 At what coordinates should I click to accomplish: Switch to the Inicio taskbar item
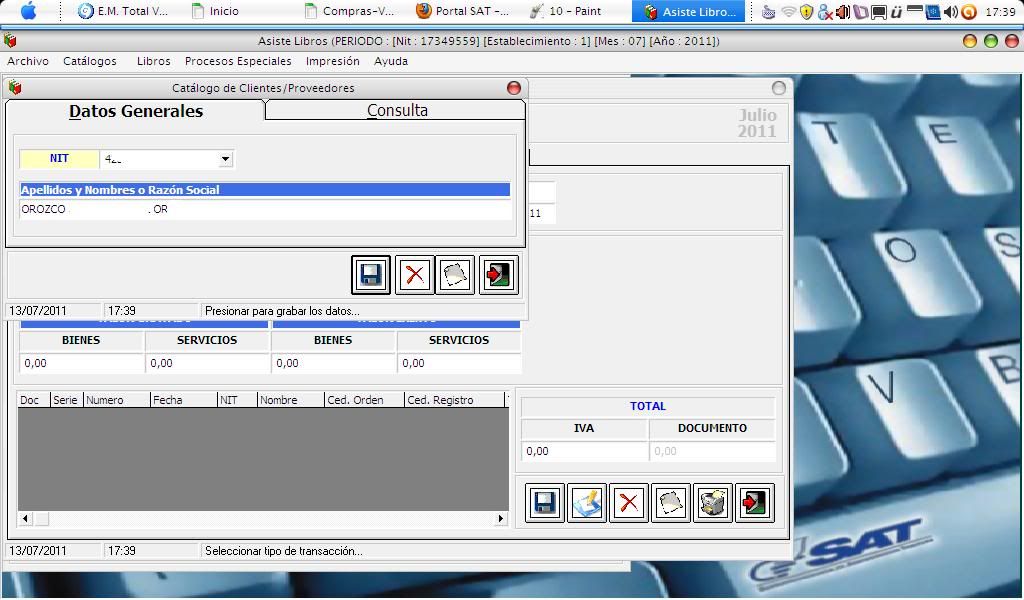tap(216, 11)
